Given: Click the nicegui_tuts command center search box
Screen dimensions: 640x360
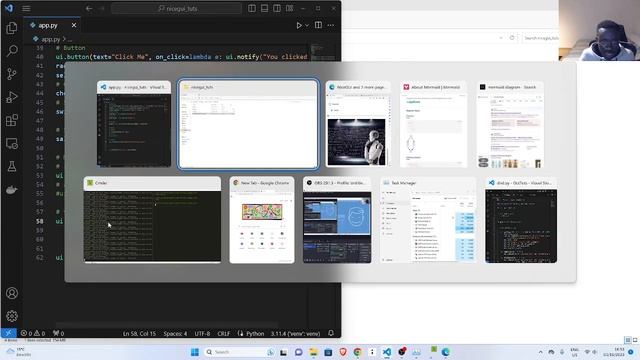Looking at the screenshot, I should click(x=176, y=8).
